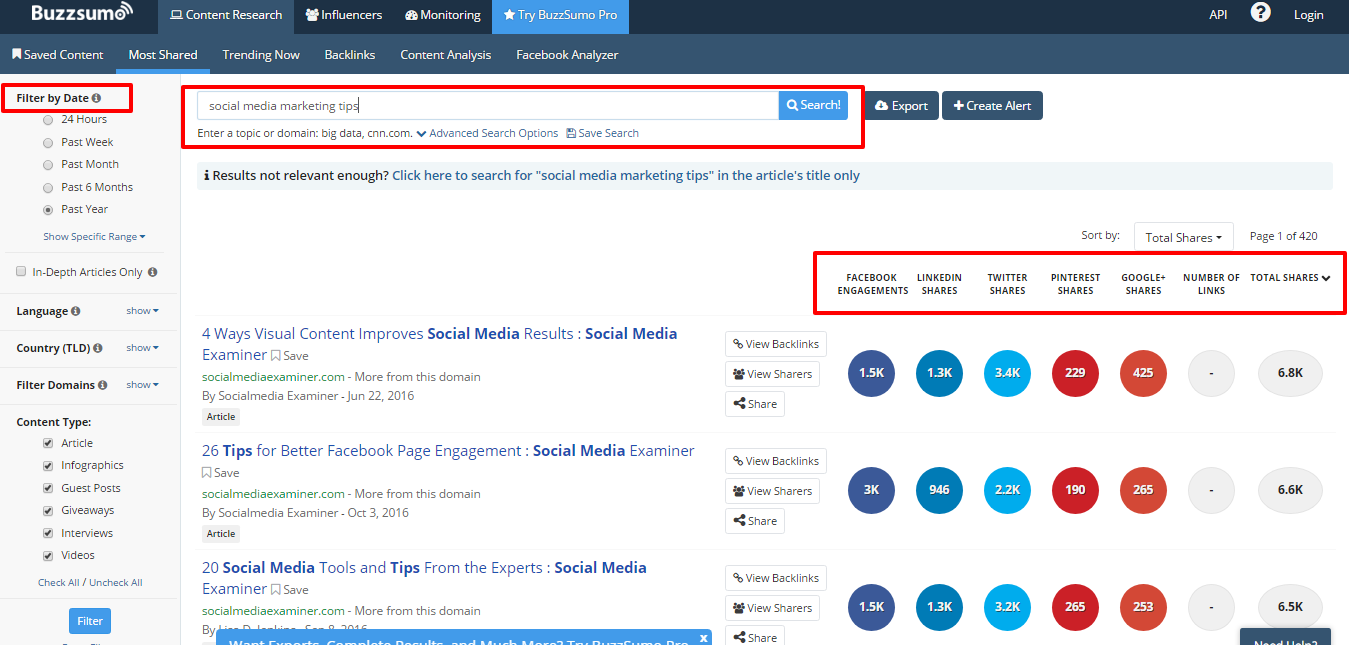This screenshot has width=1349, height=645.
Task: Click the Create Alert button
Action: (992, 105)
